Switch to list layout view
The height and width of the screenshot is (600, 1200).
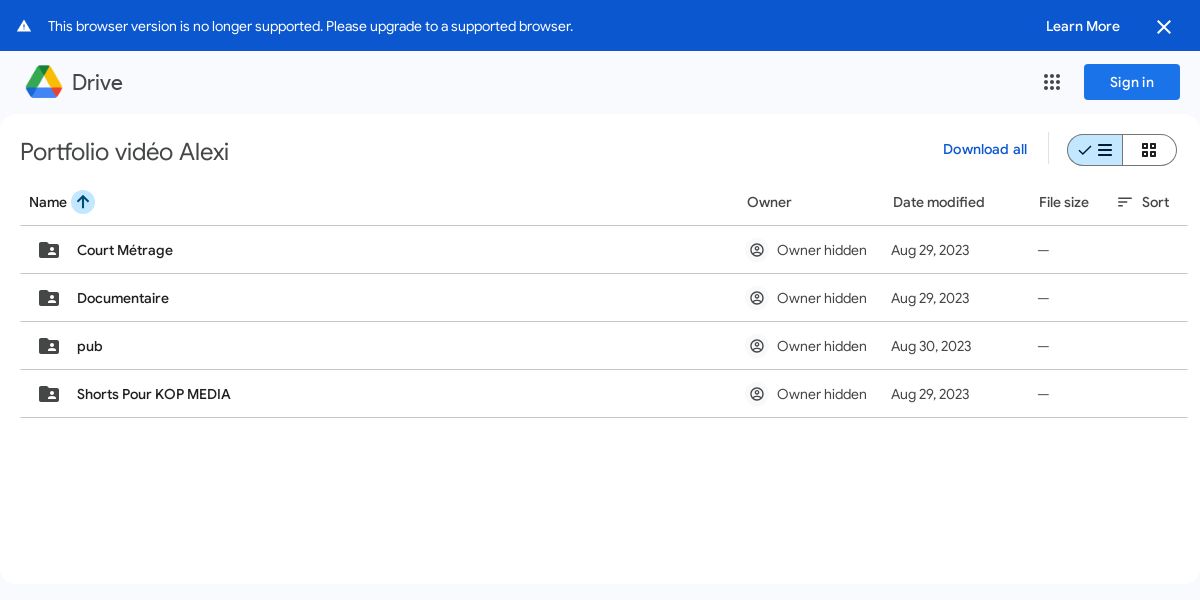coord(1095,150)
